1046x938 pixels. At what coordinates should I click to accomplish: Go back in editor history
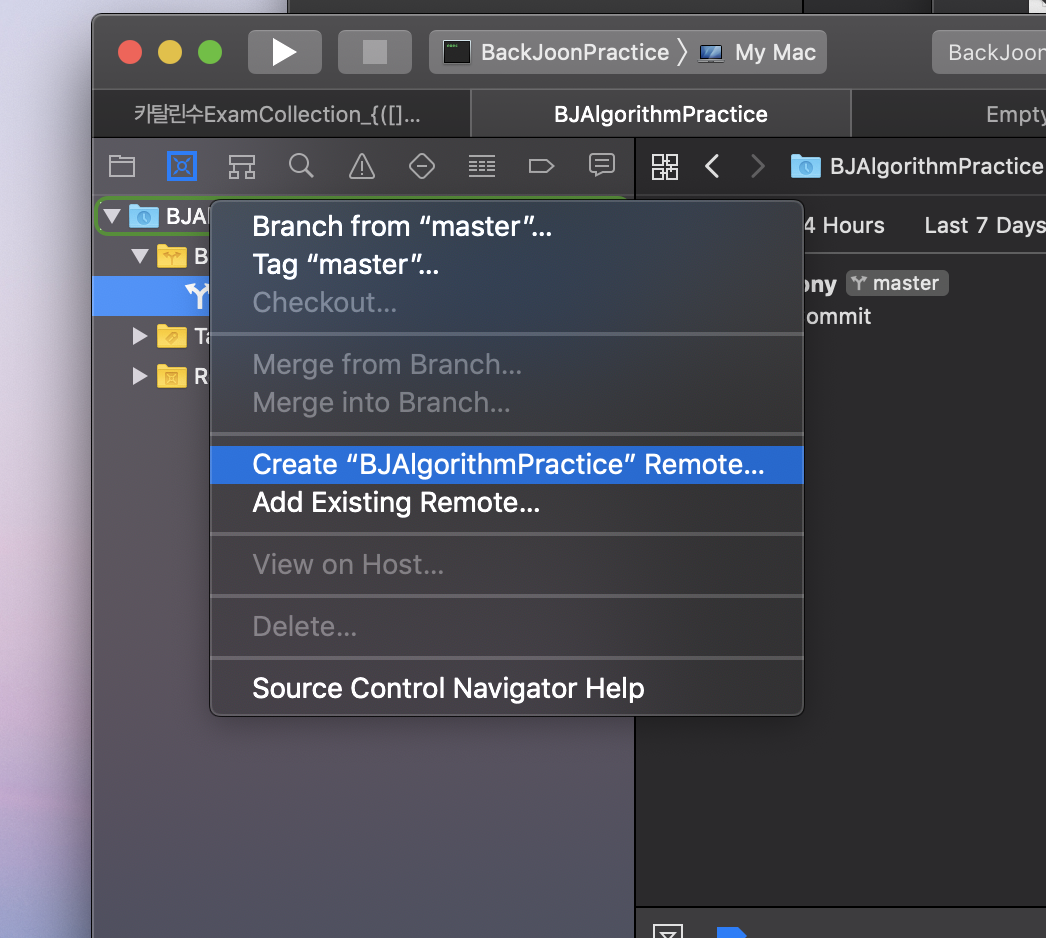coord(712,166)
